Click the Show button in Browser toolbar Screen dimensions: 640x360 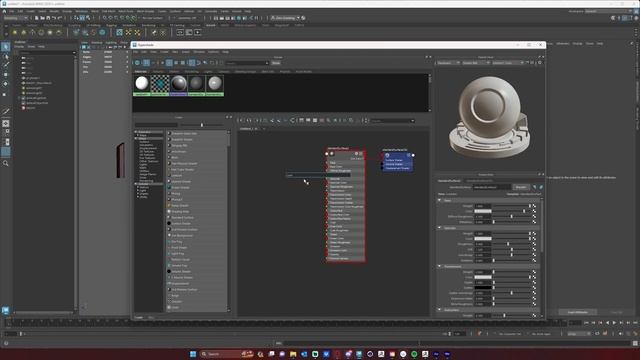[x=276, y=63]
